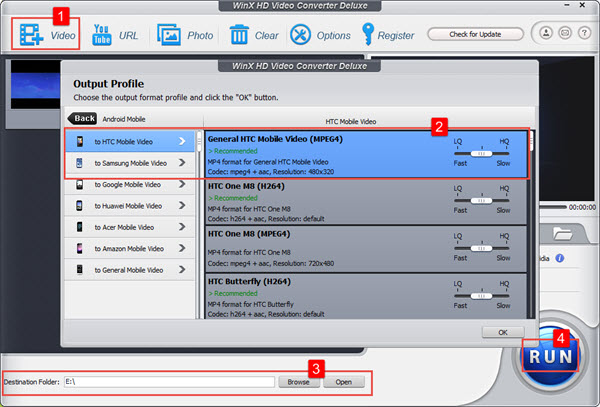Open the YouTube URL download icon
Screen dimensions: 600x407
(101, 35)
